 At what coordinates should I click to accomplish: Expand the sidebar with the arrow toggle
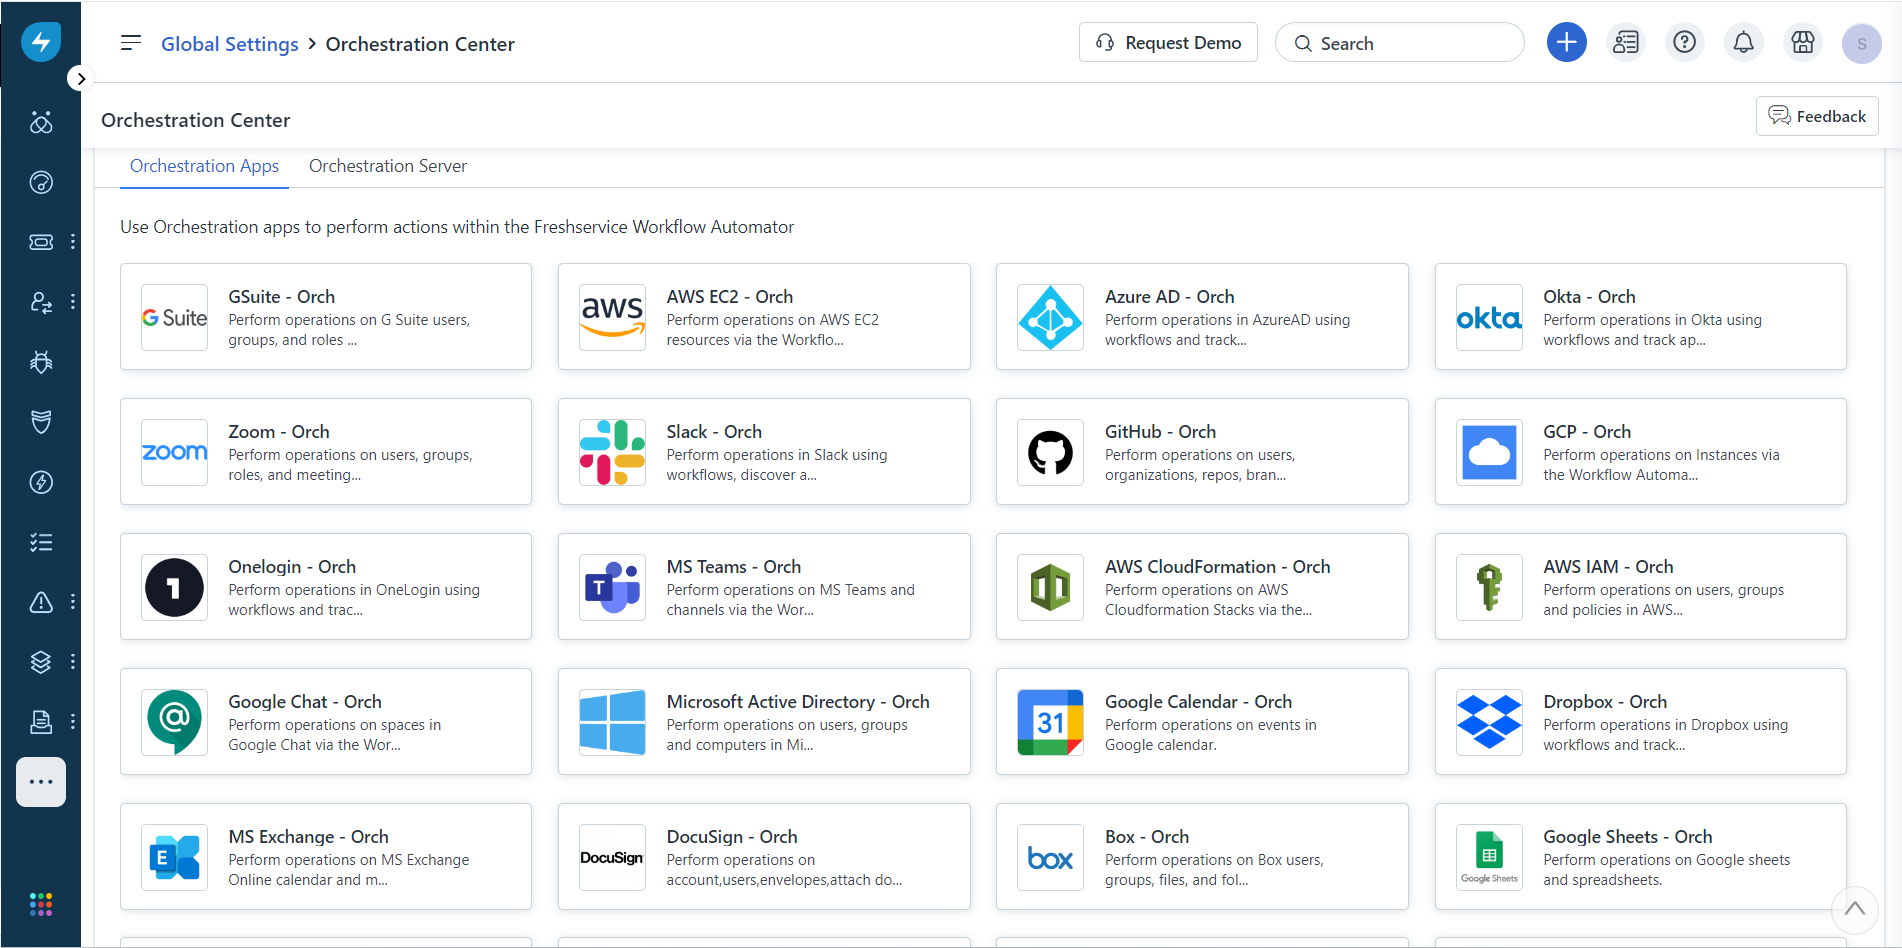coord(80,79)
